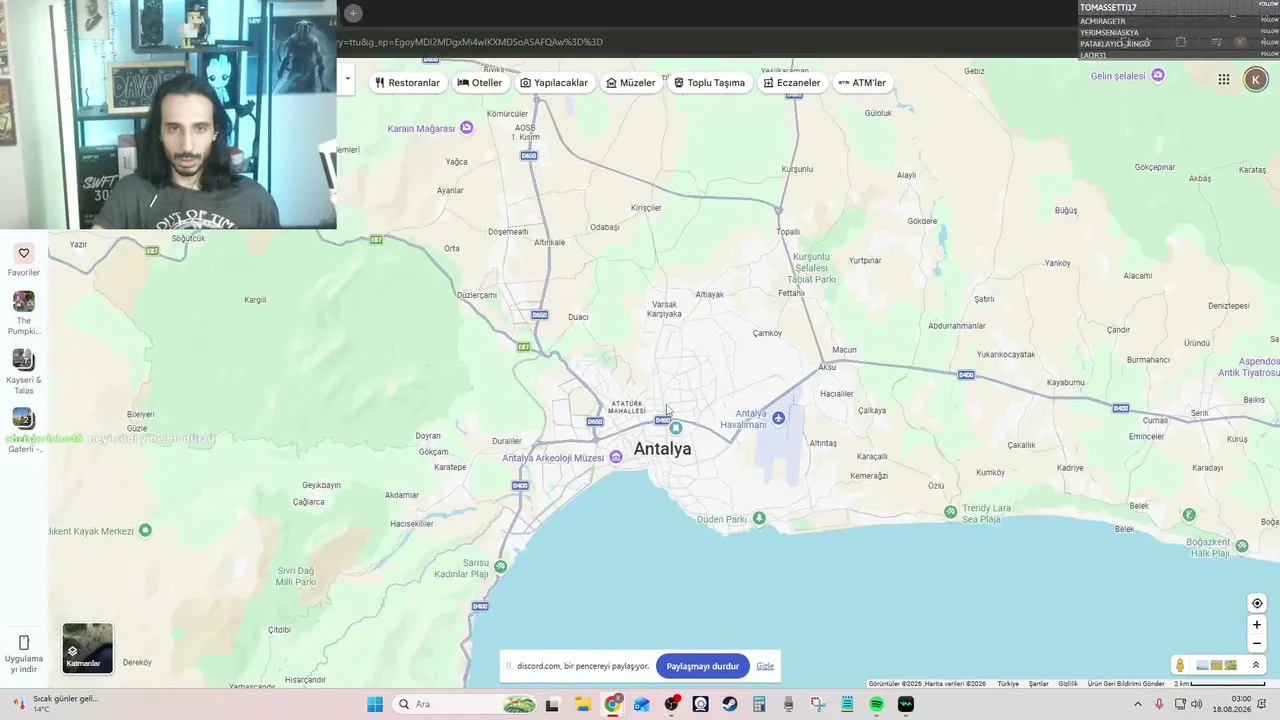Open Calculator from the taskbar
The image size is (1280, 720).
pos(759,704)
